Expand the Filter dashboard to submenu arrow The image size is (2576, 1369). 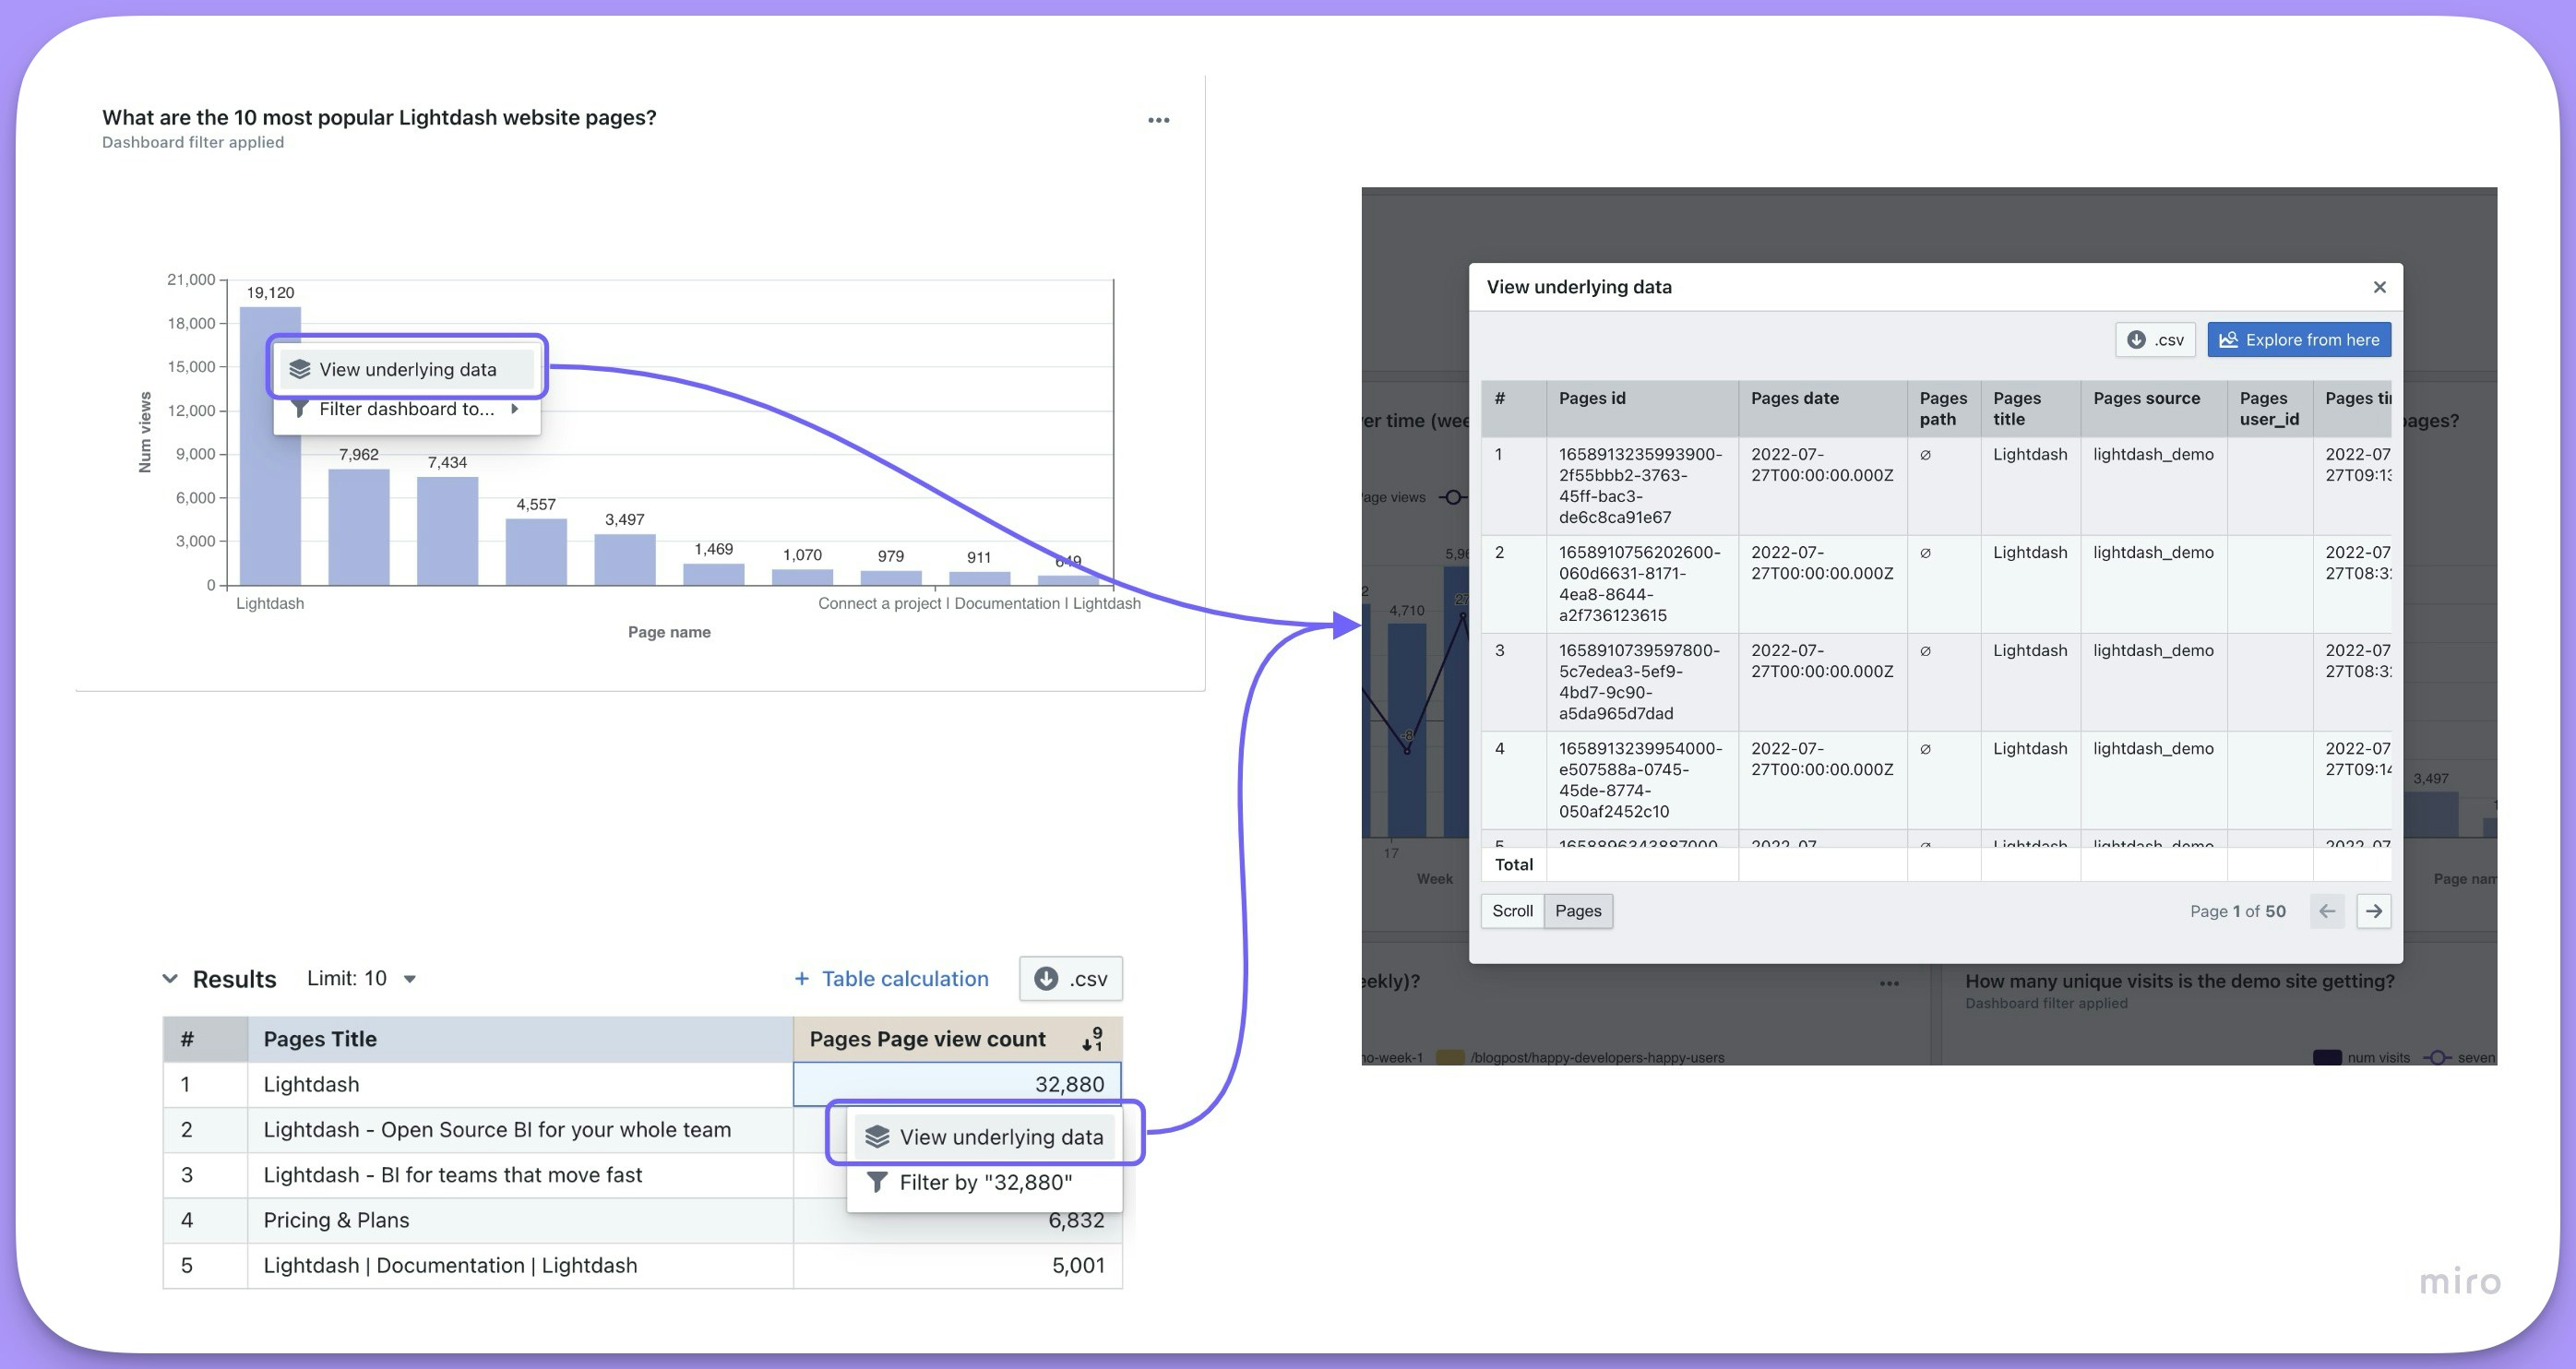tap(514, 409)
